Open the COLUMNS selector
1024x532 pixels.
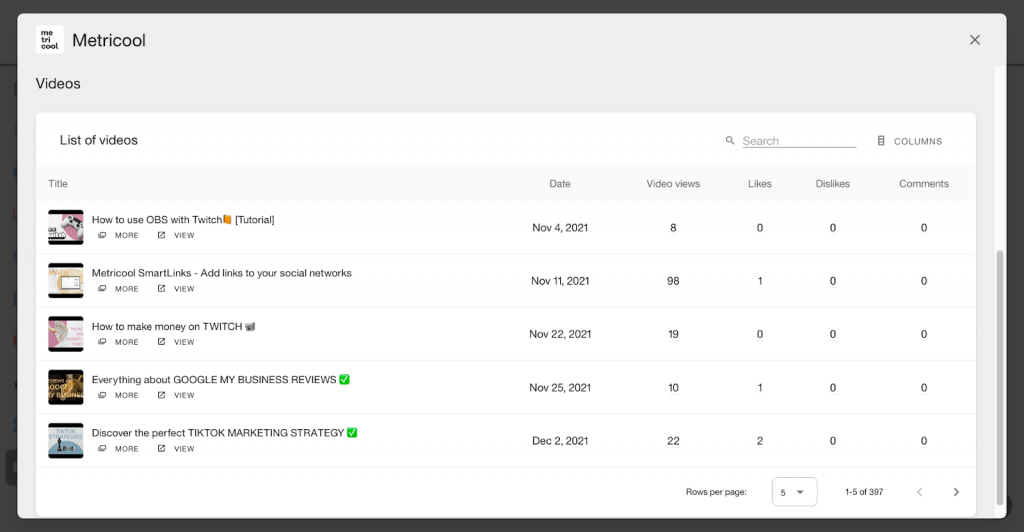(x=910, y=141)
